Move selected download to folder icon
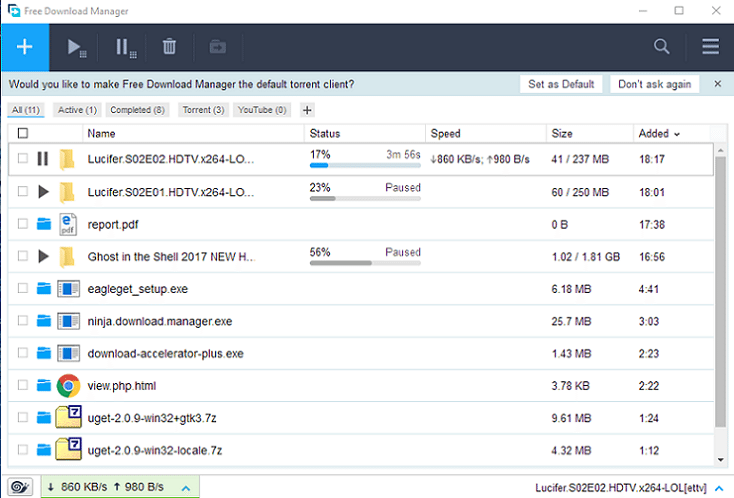 (x=218, y=47)
